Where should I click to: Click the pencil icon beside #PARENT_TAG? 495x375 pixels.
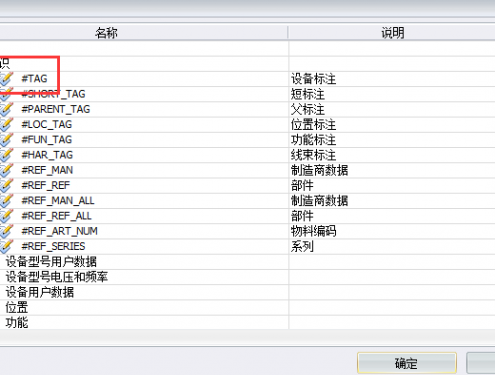[6, 109]
